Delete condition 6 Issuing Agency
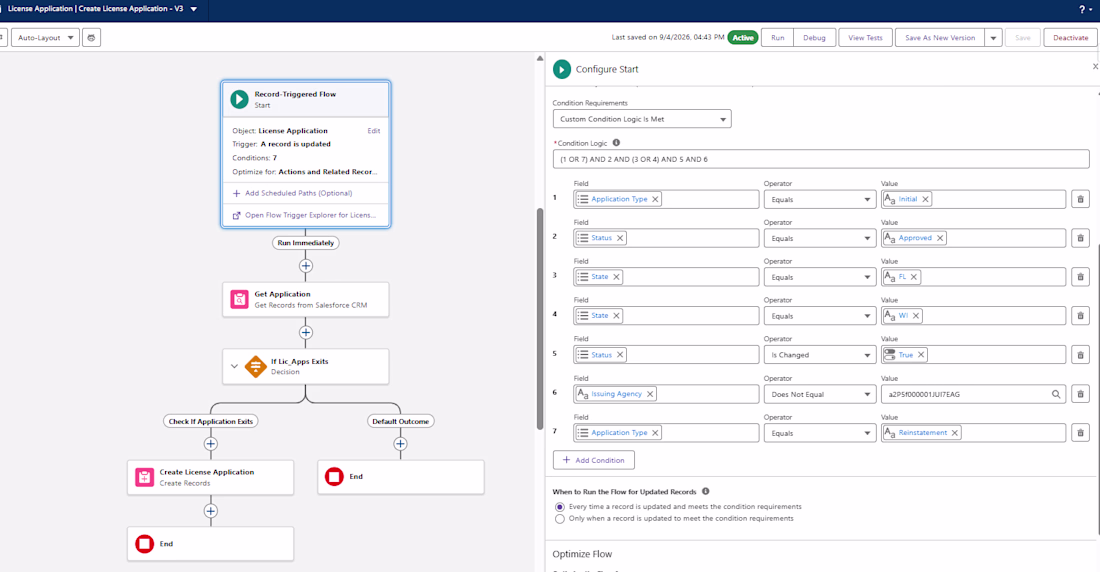1100x572 pixels. 1080,394
